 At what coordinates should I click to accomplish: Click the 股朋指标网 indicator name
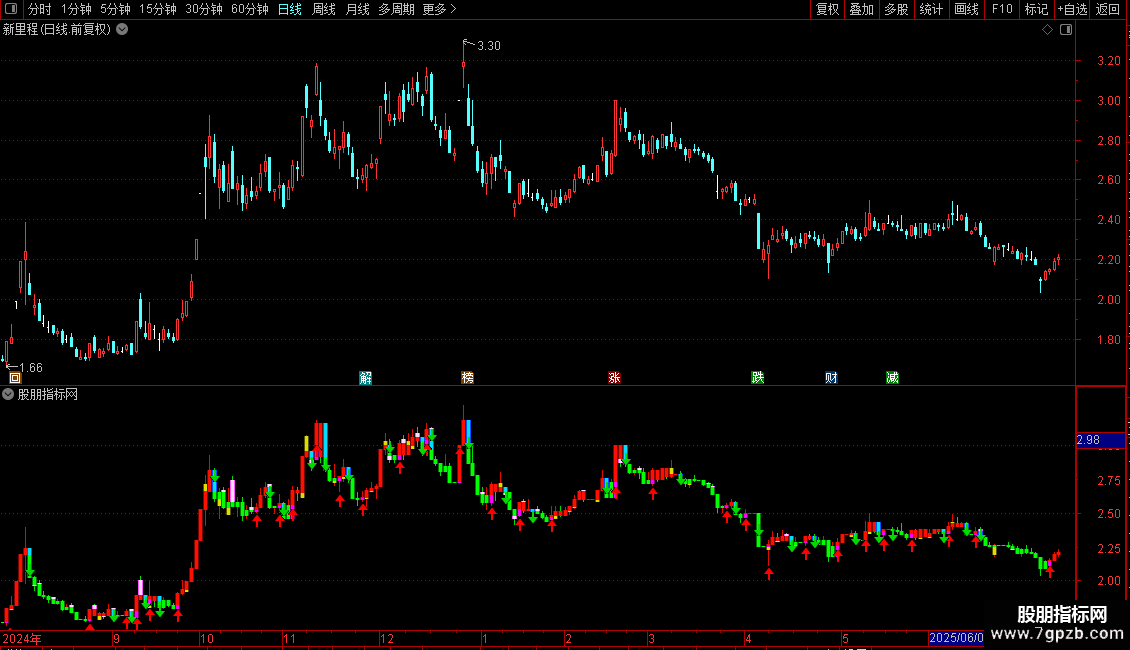(x=48, y=394)
